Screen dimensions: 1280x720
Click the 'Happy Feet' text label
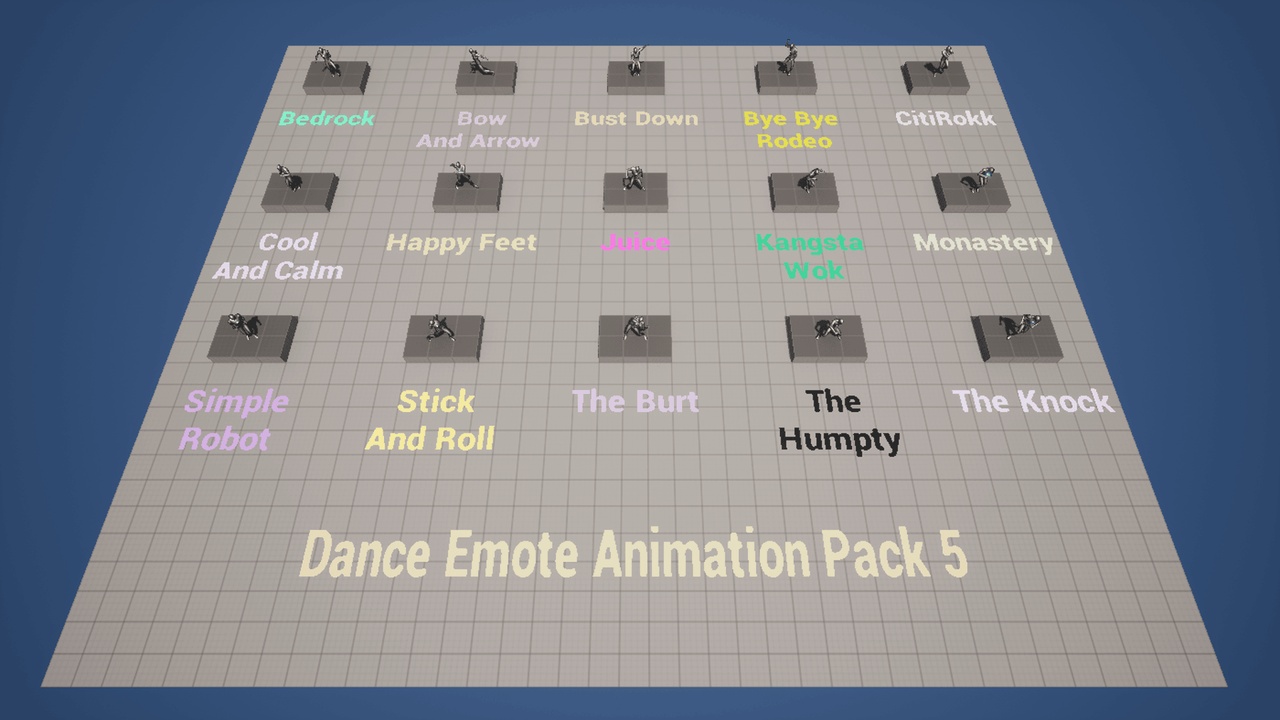[461, 243]
